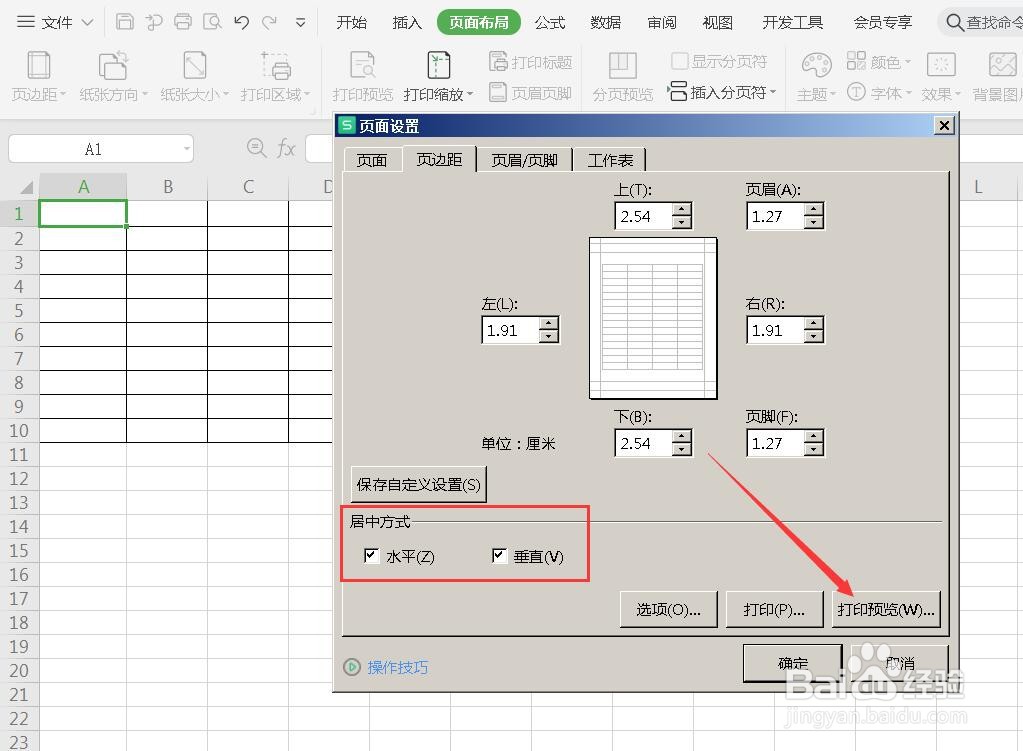Open the Name Box dropdown arrow
The width and height of the screenshot is (1023, 751).
[x=187, y=149]
